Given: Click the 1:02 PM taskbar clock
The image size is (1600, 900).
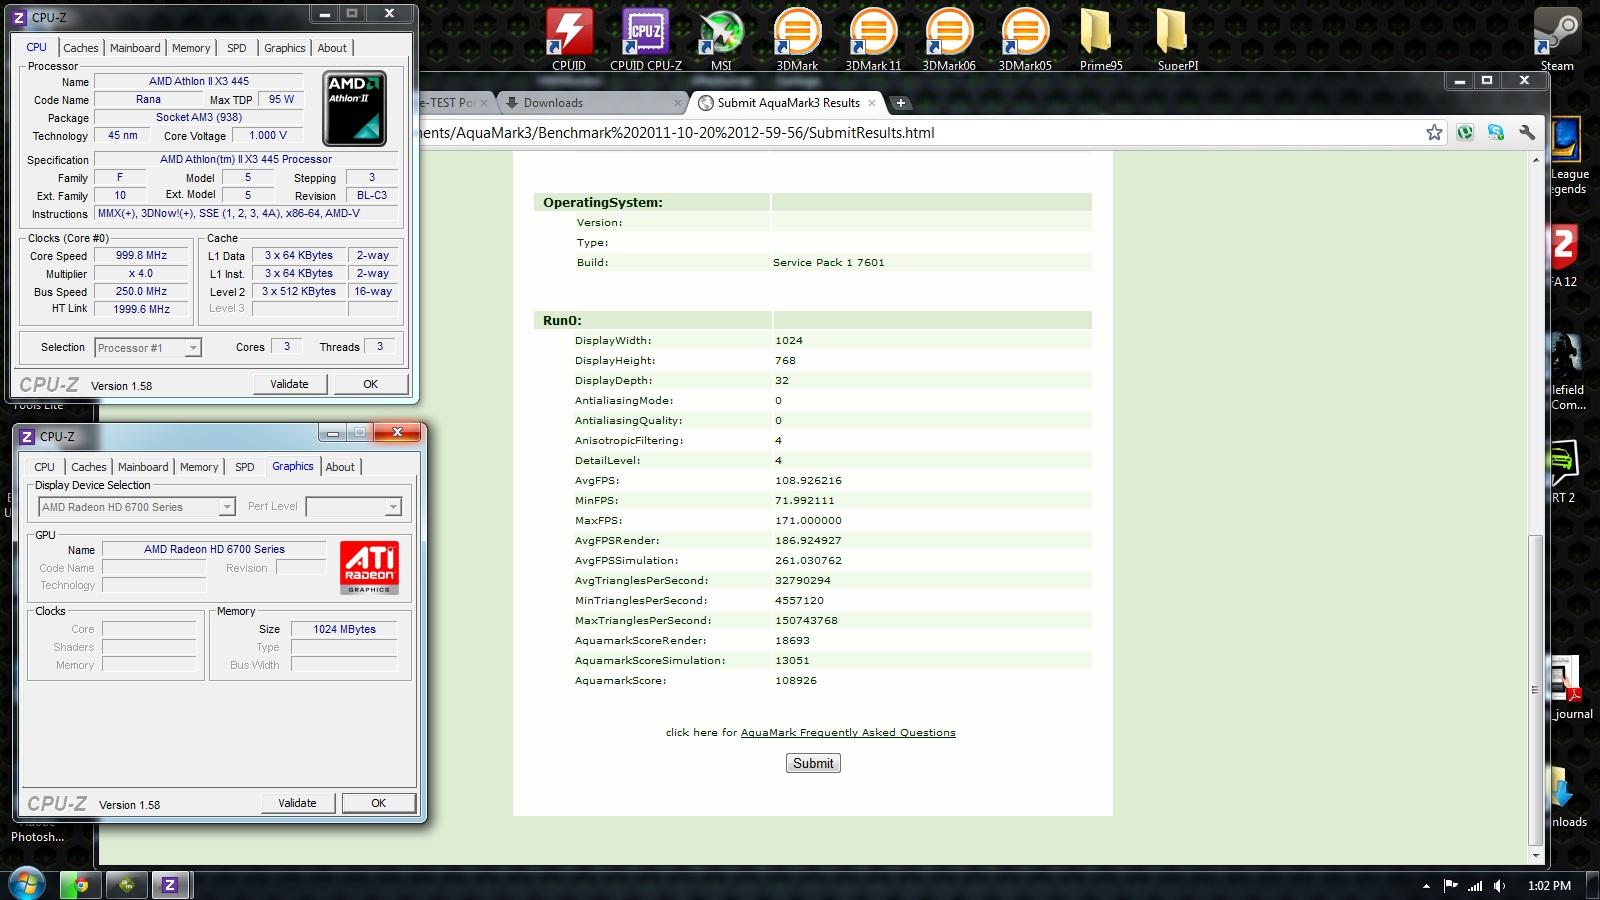Looking at the screenshot, I should pyautogui.click(x=1550, y=885).
